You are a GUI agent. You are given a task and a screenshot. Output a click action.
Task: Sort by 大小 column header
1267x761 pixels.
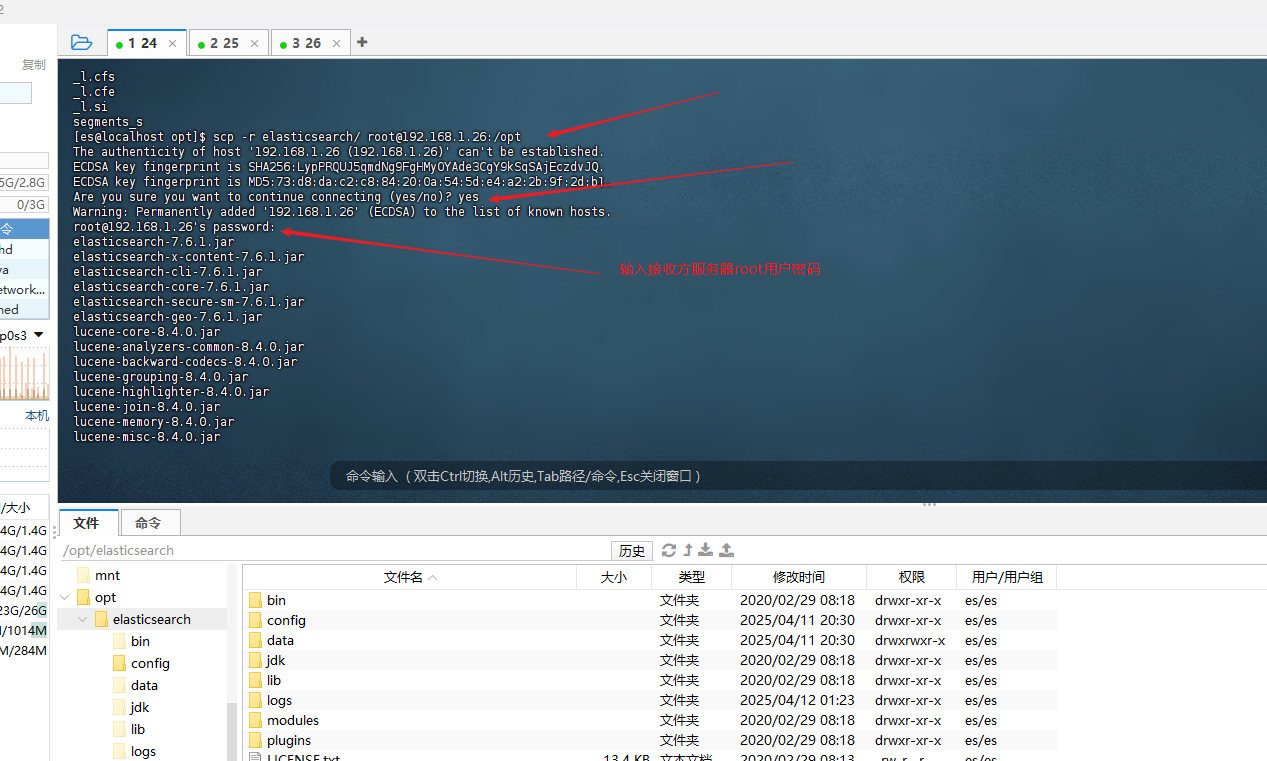tap(614, 577)
